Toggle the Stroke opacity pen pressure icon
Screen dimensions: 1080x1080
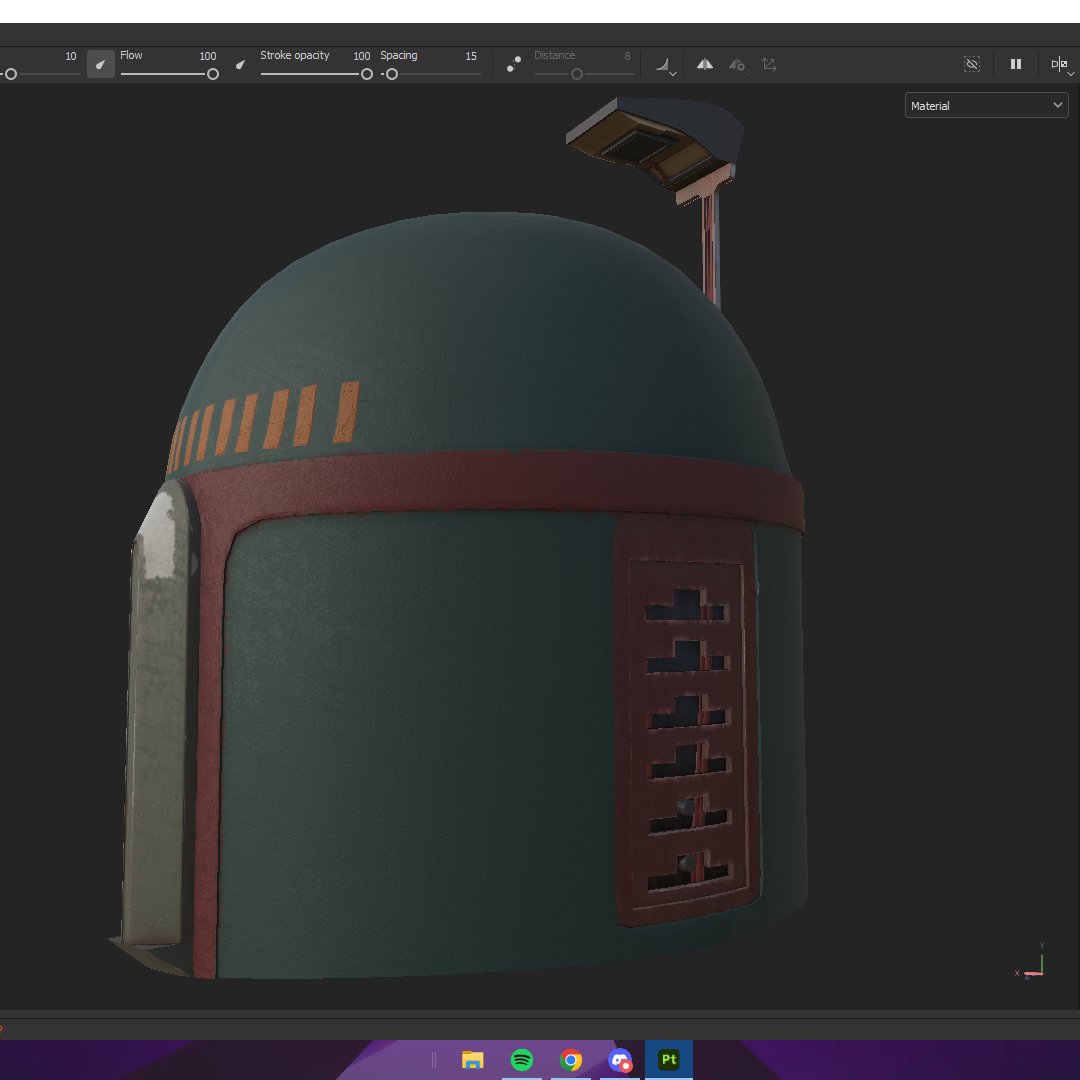240,64
